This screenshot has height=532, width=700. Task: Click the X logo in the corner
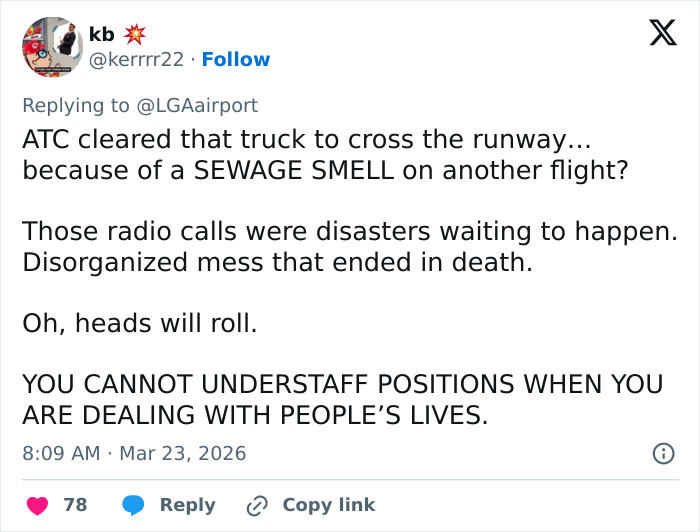click(x=656, y=34)
